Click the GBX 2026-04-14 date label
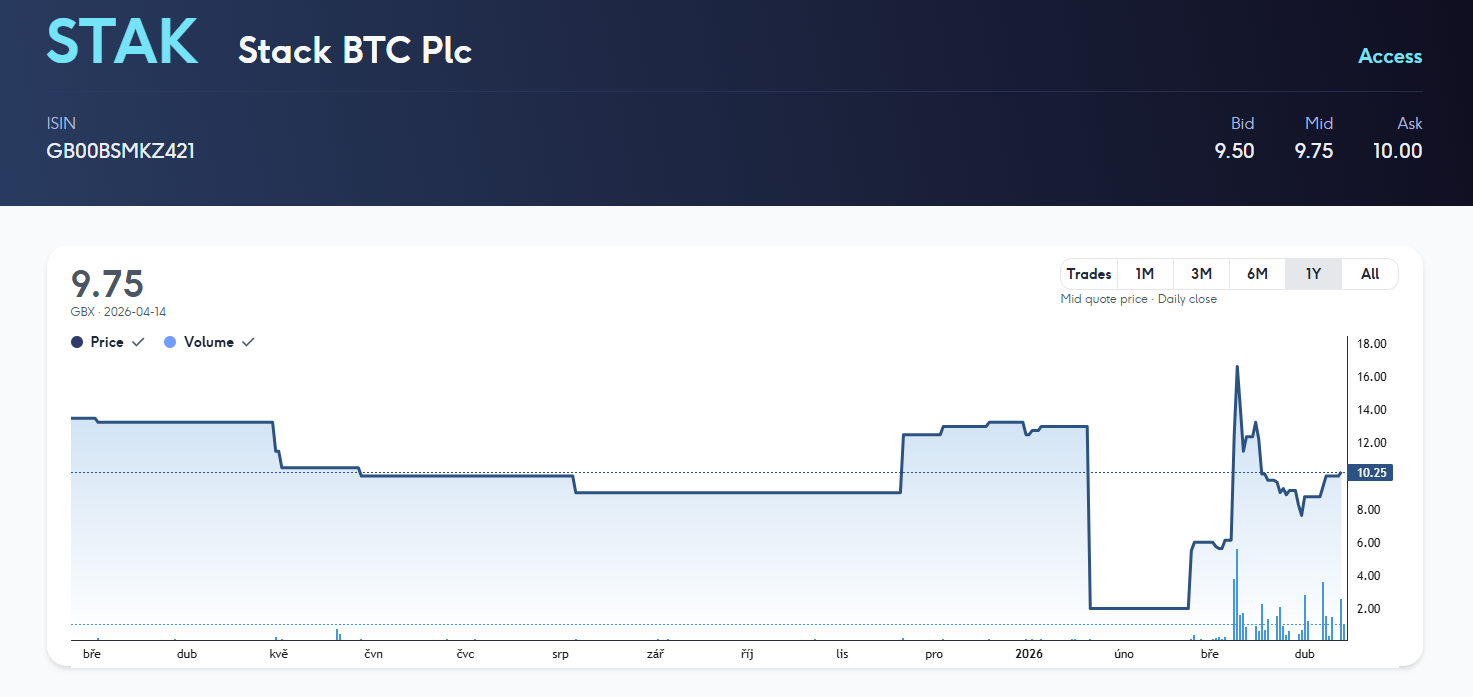Screen dimensions: 1473x697 point(119,312)
